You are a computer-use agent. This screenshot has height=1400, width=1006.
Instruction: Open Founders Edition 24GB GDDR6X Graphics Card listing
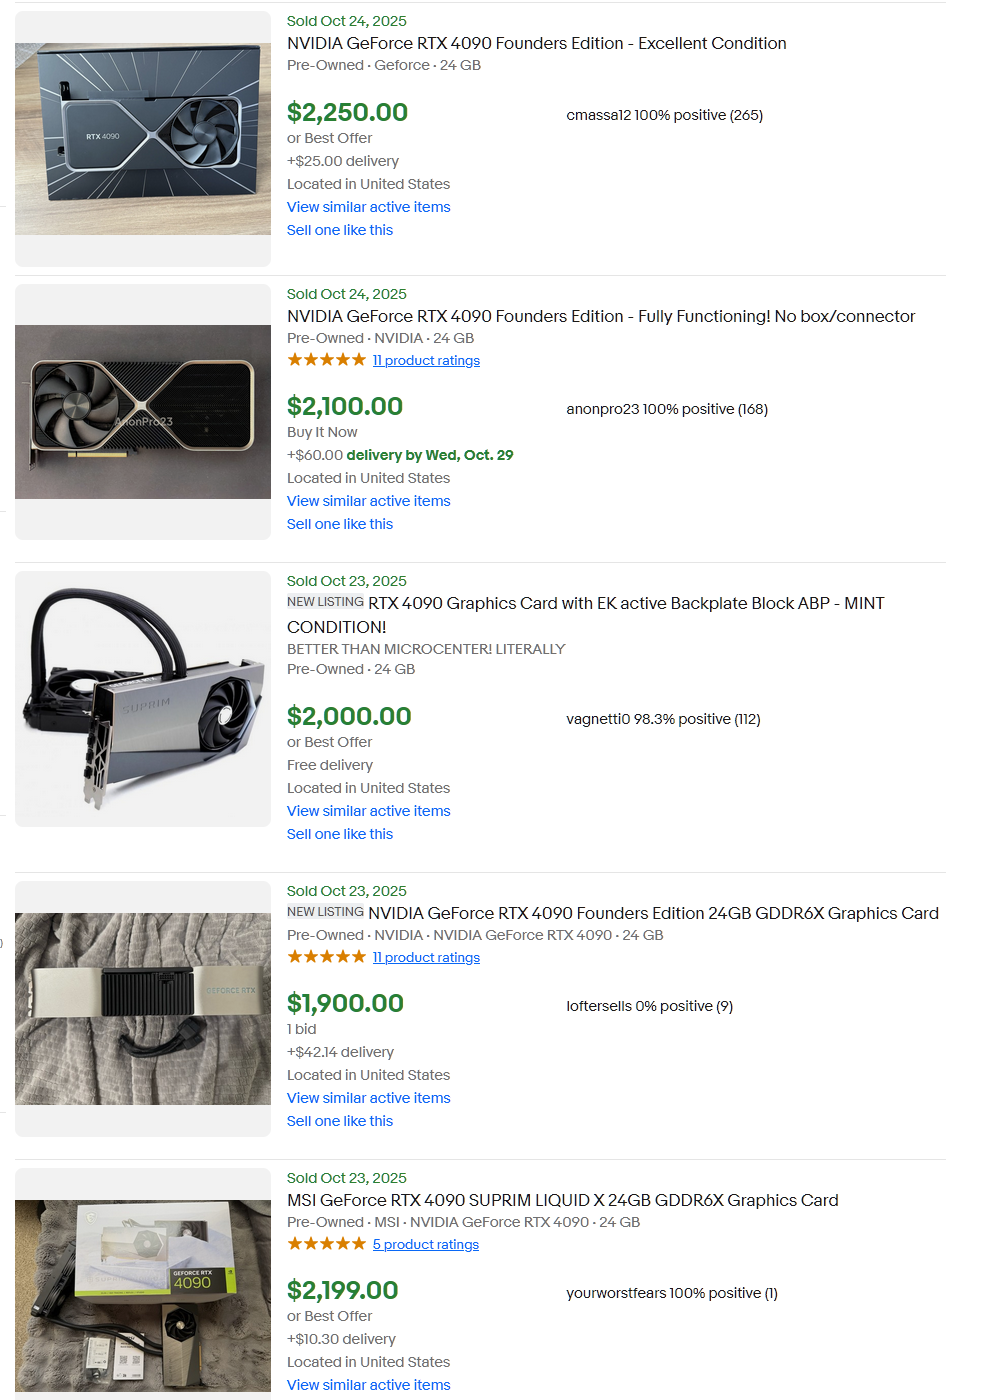click(653, 913)
